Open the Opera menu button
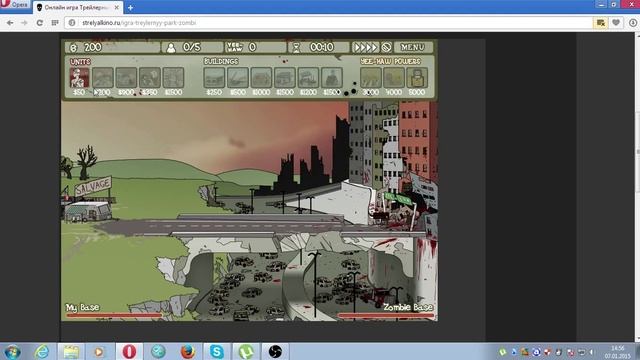Screen dimensions: 640x360 point(15,5)
